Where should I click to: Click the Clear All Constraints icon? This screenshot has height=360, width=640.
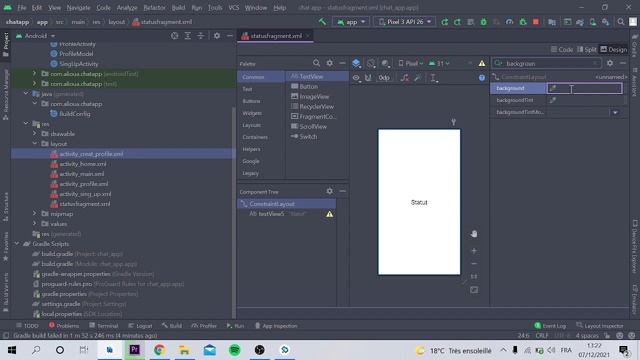pos(404,78)
